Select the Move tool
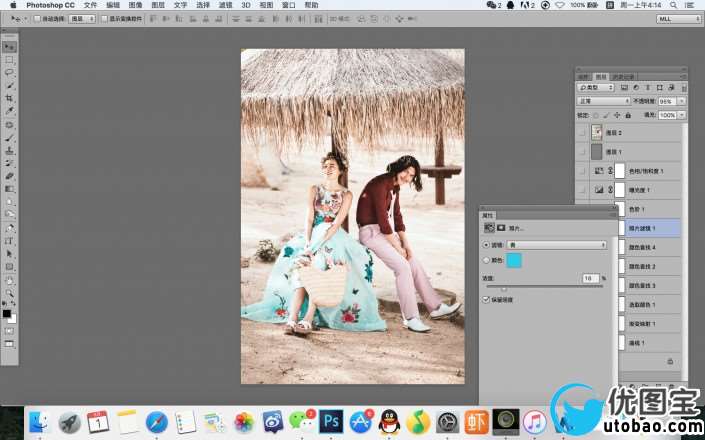The image size is (705, 440). tap(9, 47)
